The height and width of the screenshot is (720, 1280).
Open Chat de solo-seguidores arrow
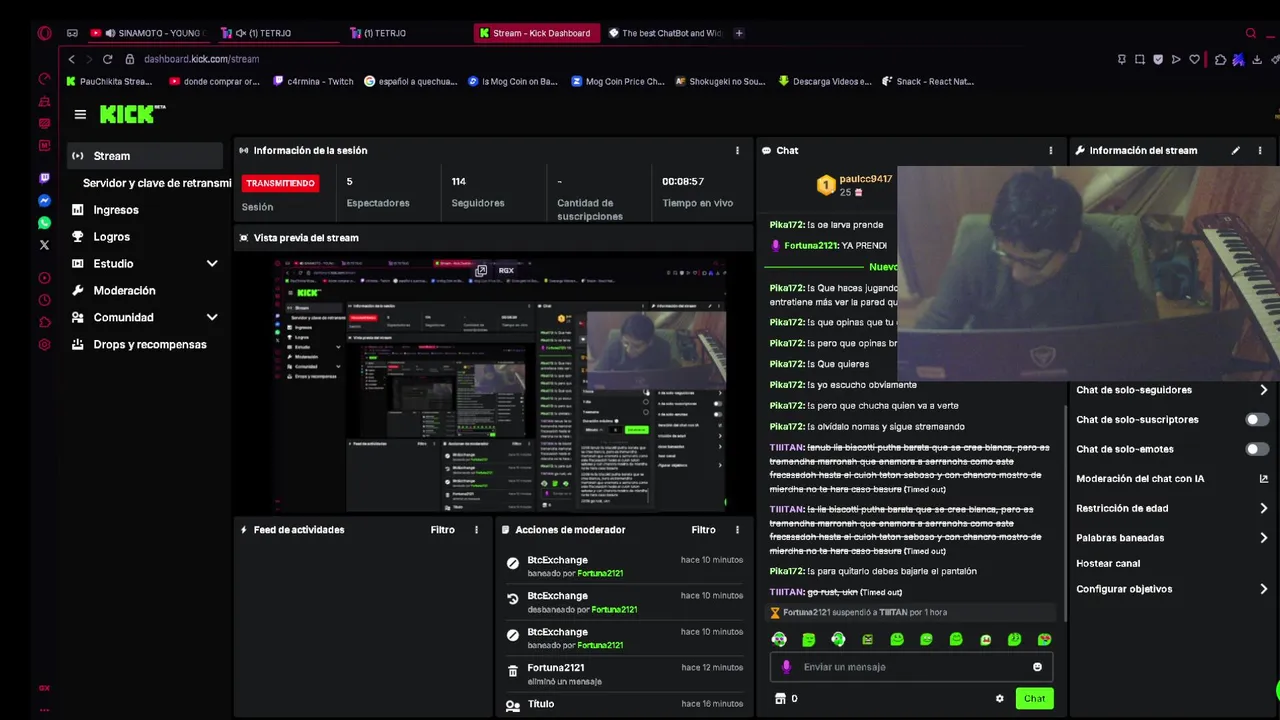coord(1263,390)
